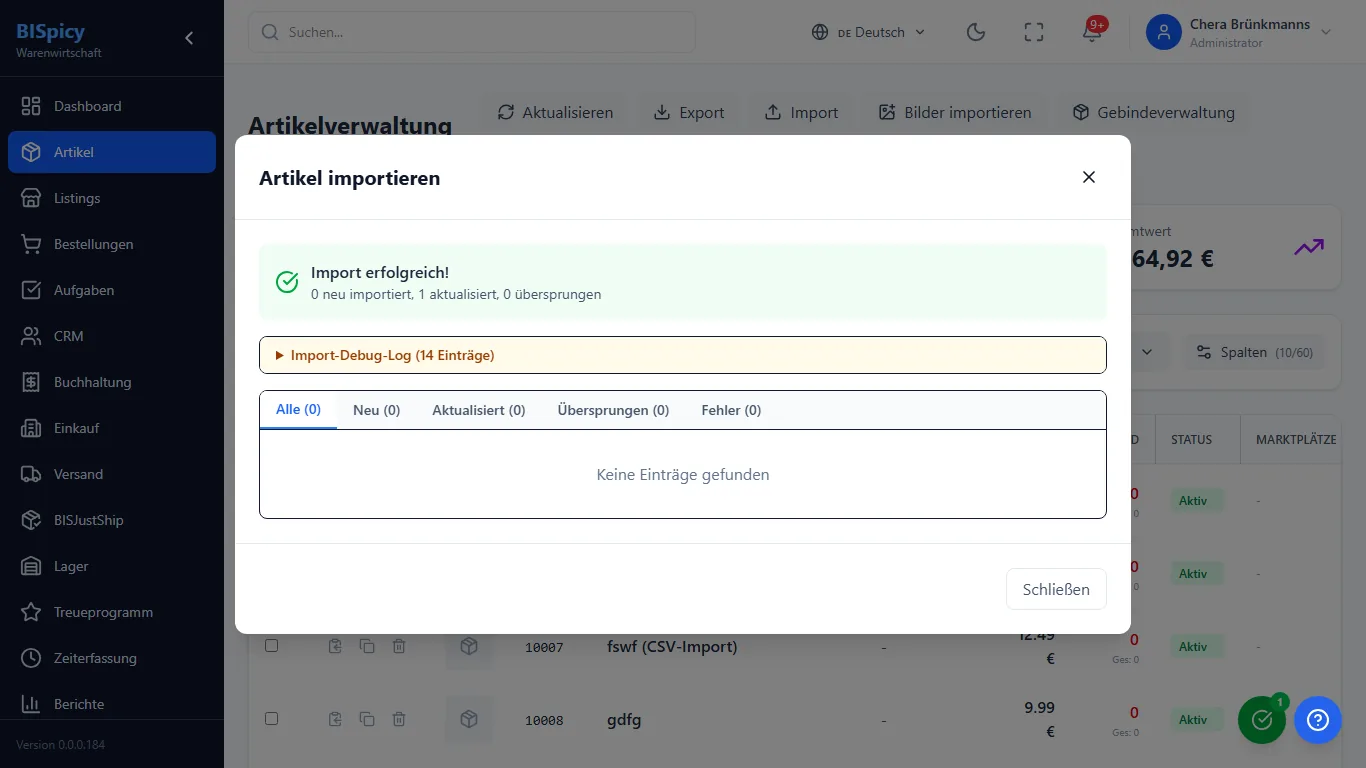Click the clipboard icon in row 10008
The height and width of the screenshot is (768, 1366).
[x=335, y=718]
